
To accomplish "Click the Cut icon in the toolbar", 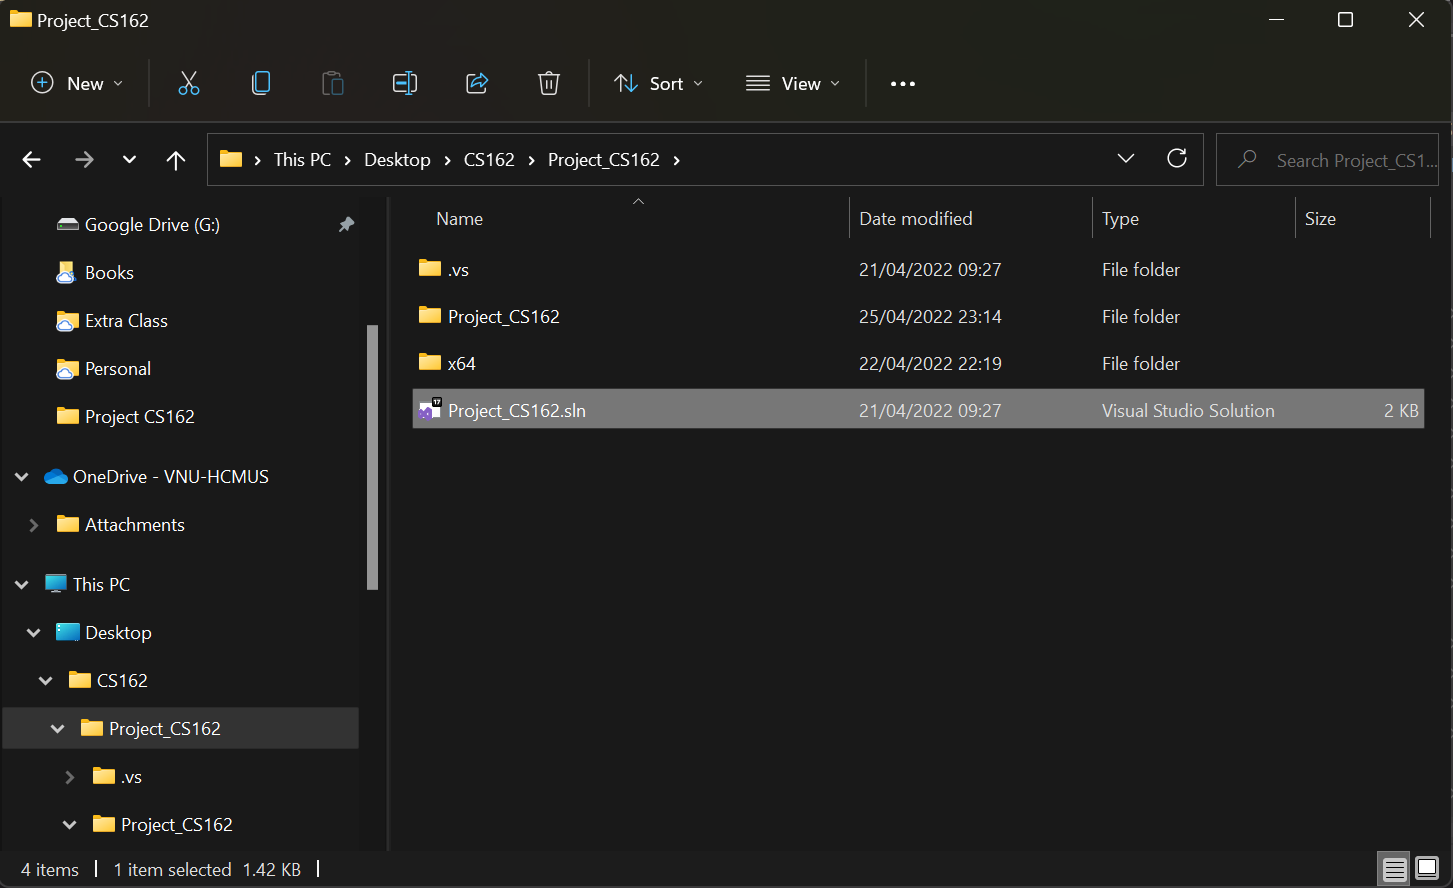I will click(x=189, y=83).
